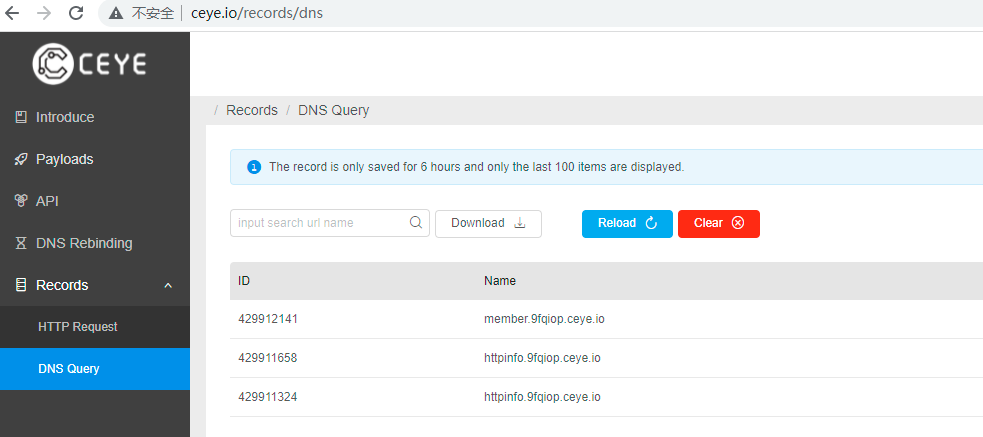The height and width of the screenshot is (437, 983).
Task: Open the Introduce page
Action: (65, 117)
